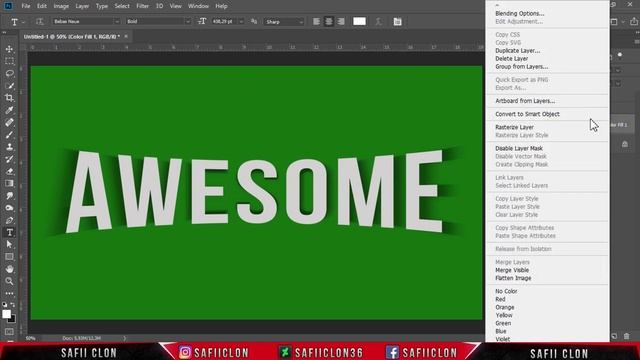Select the Rectangle shape tool
The height and width of the screenshot is (360, 640).
pyautogui.click(x=9, y=257)
